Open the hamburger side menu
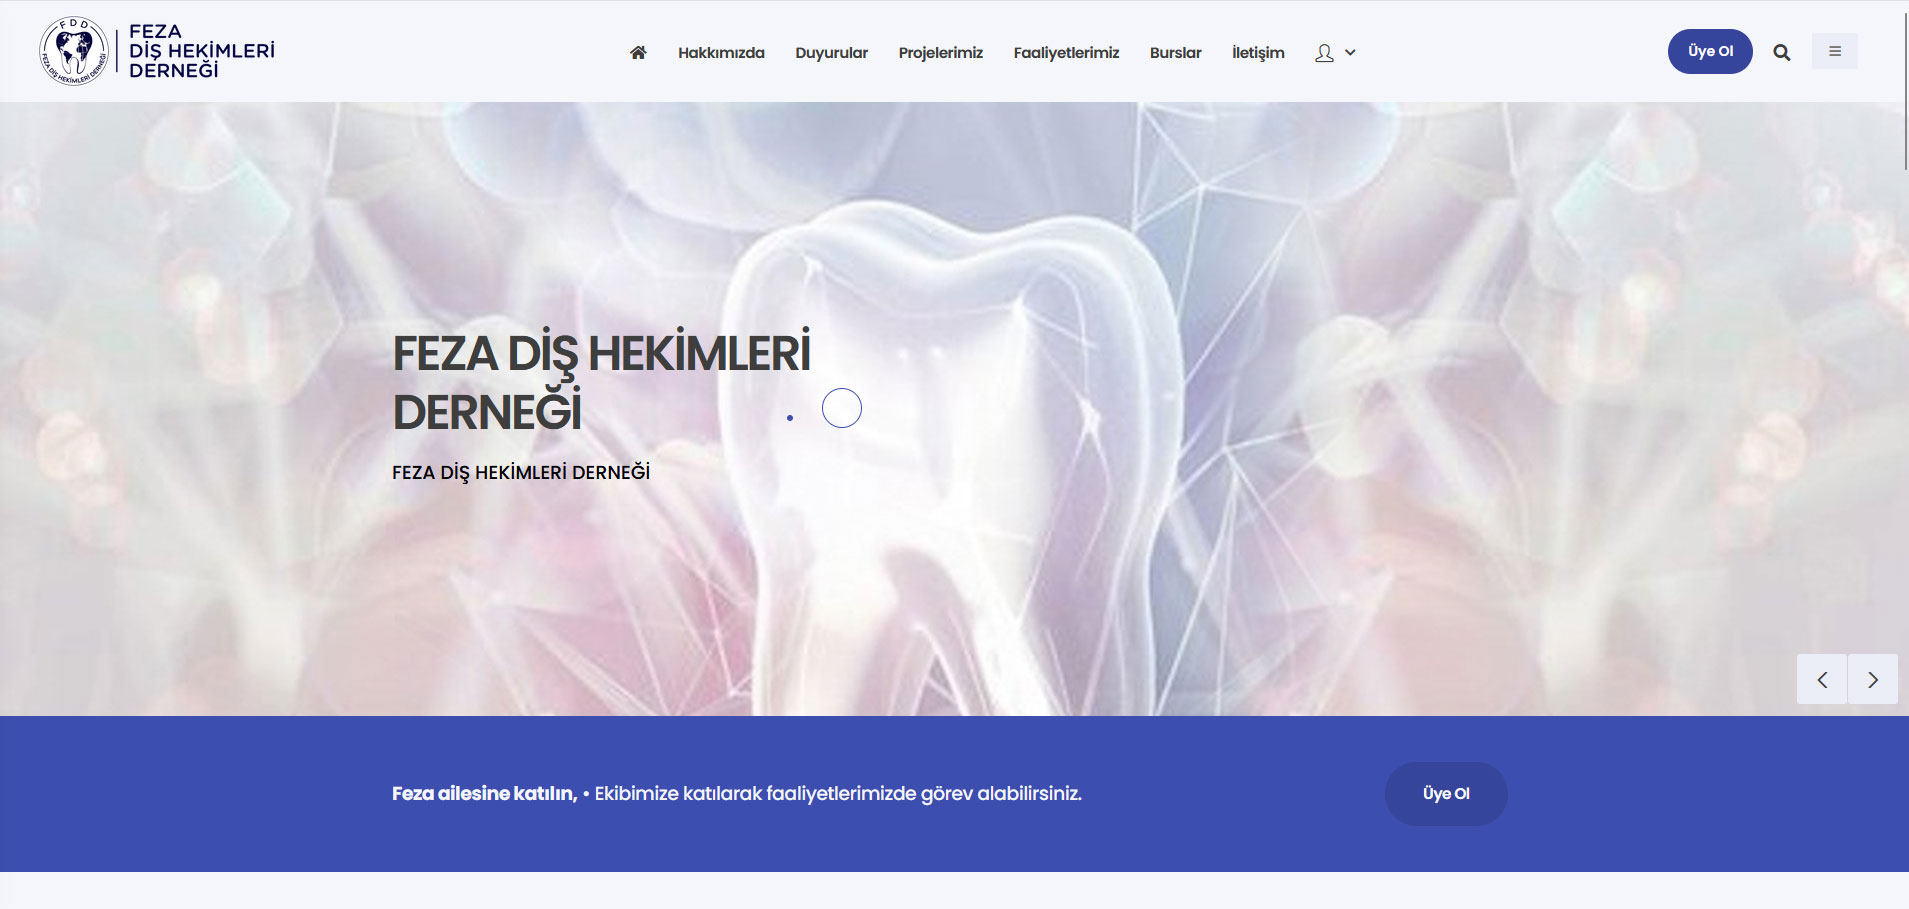Viewport: 1909px width, 909px height. tap(1835, 51)
